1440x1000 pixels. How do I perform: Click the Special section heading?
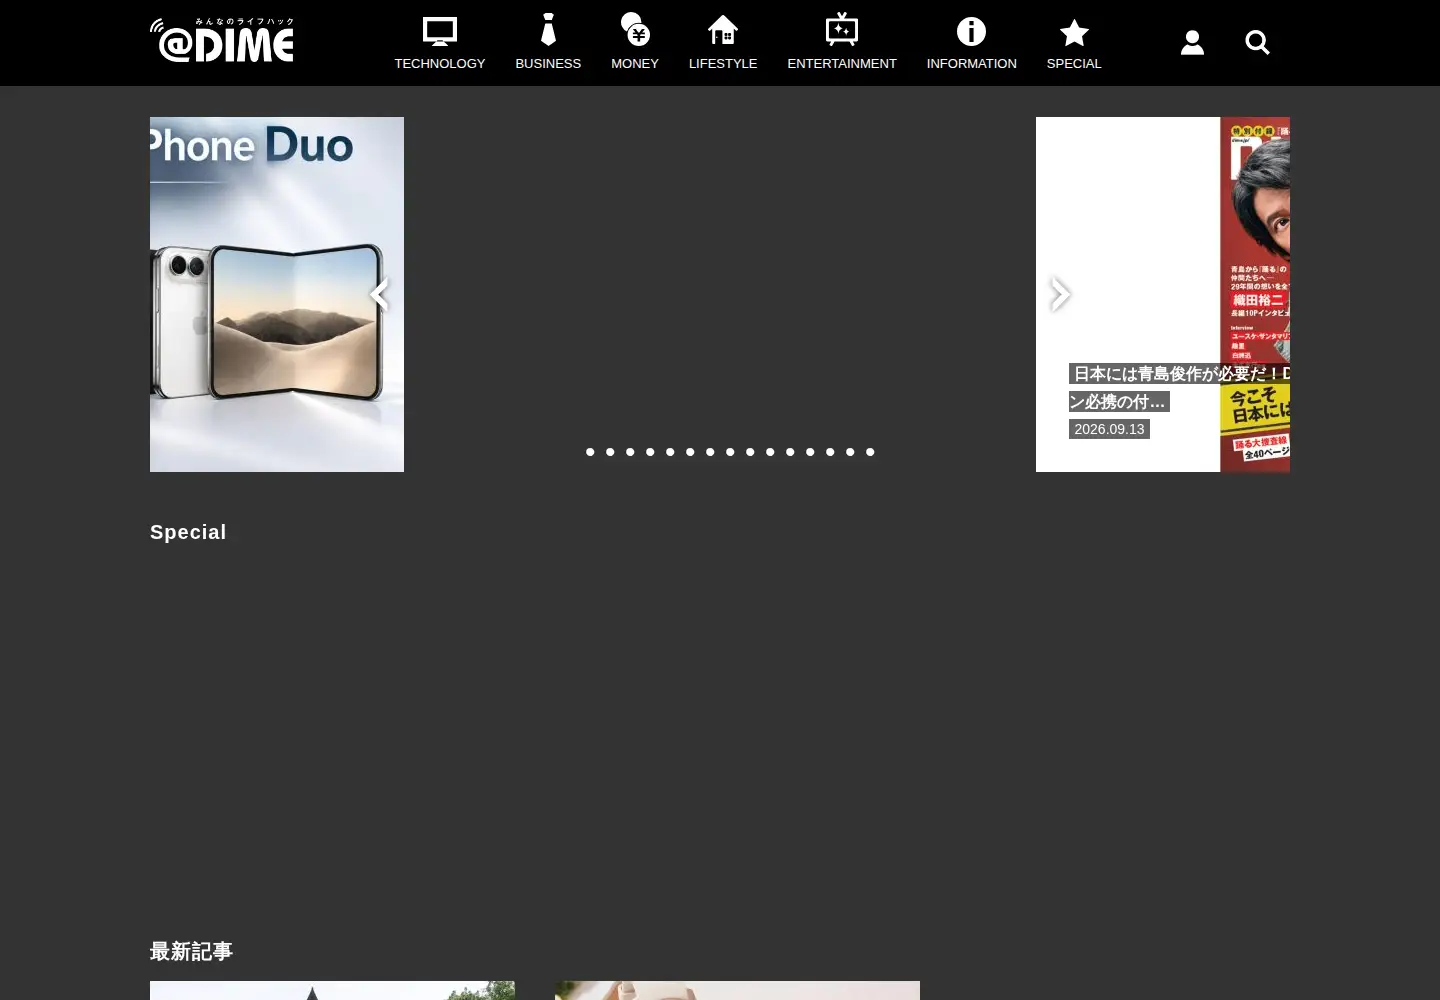point(188,532)
